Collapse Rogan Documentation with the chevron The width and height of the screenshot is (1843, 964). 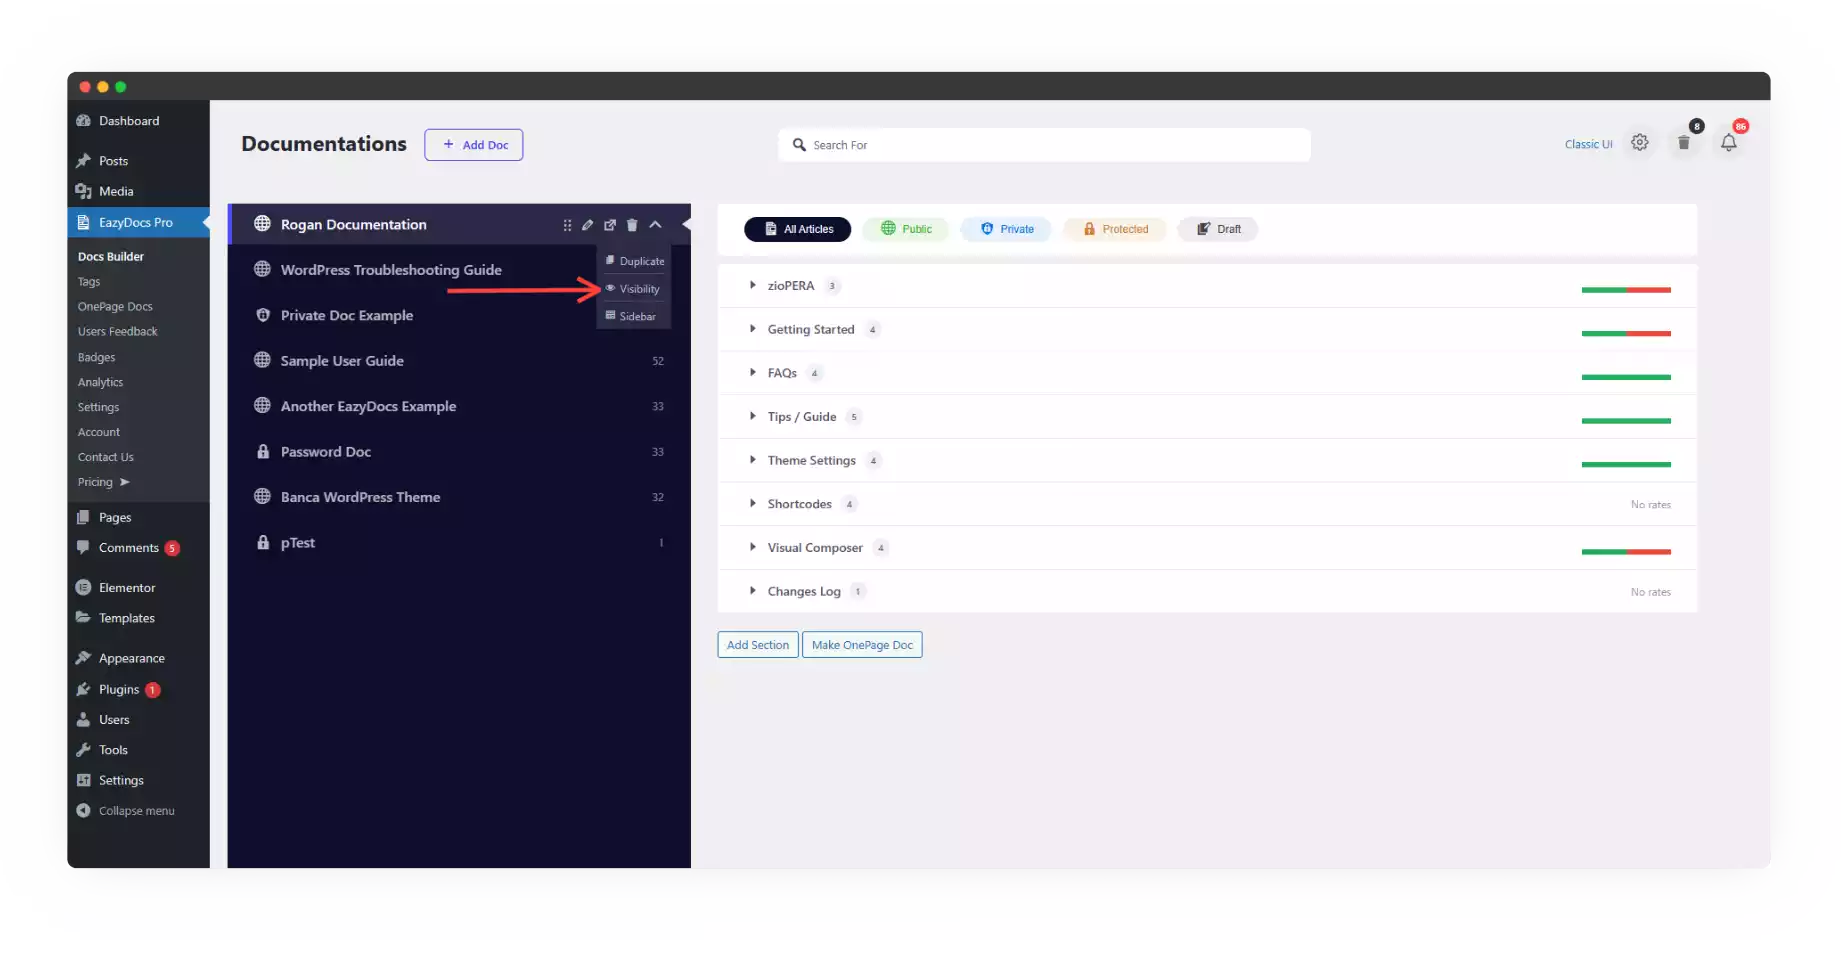point(655,224)
